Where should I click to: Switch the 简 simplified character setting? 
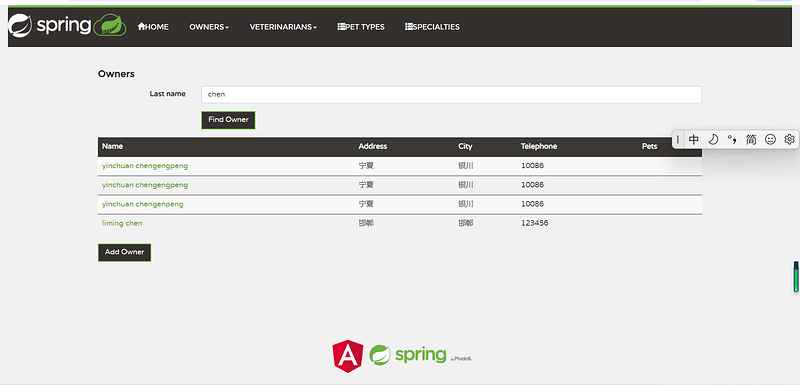pyautogui.click(x=751, y=139)
